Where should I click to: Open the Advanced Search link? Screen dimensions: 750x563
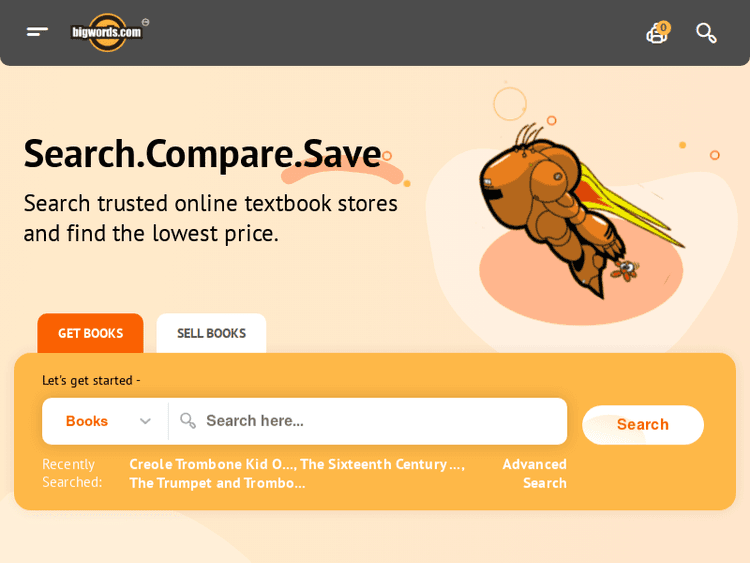pos(535,474)
